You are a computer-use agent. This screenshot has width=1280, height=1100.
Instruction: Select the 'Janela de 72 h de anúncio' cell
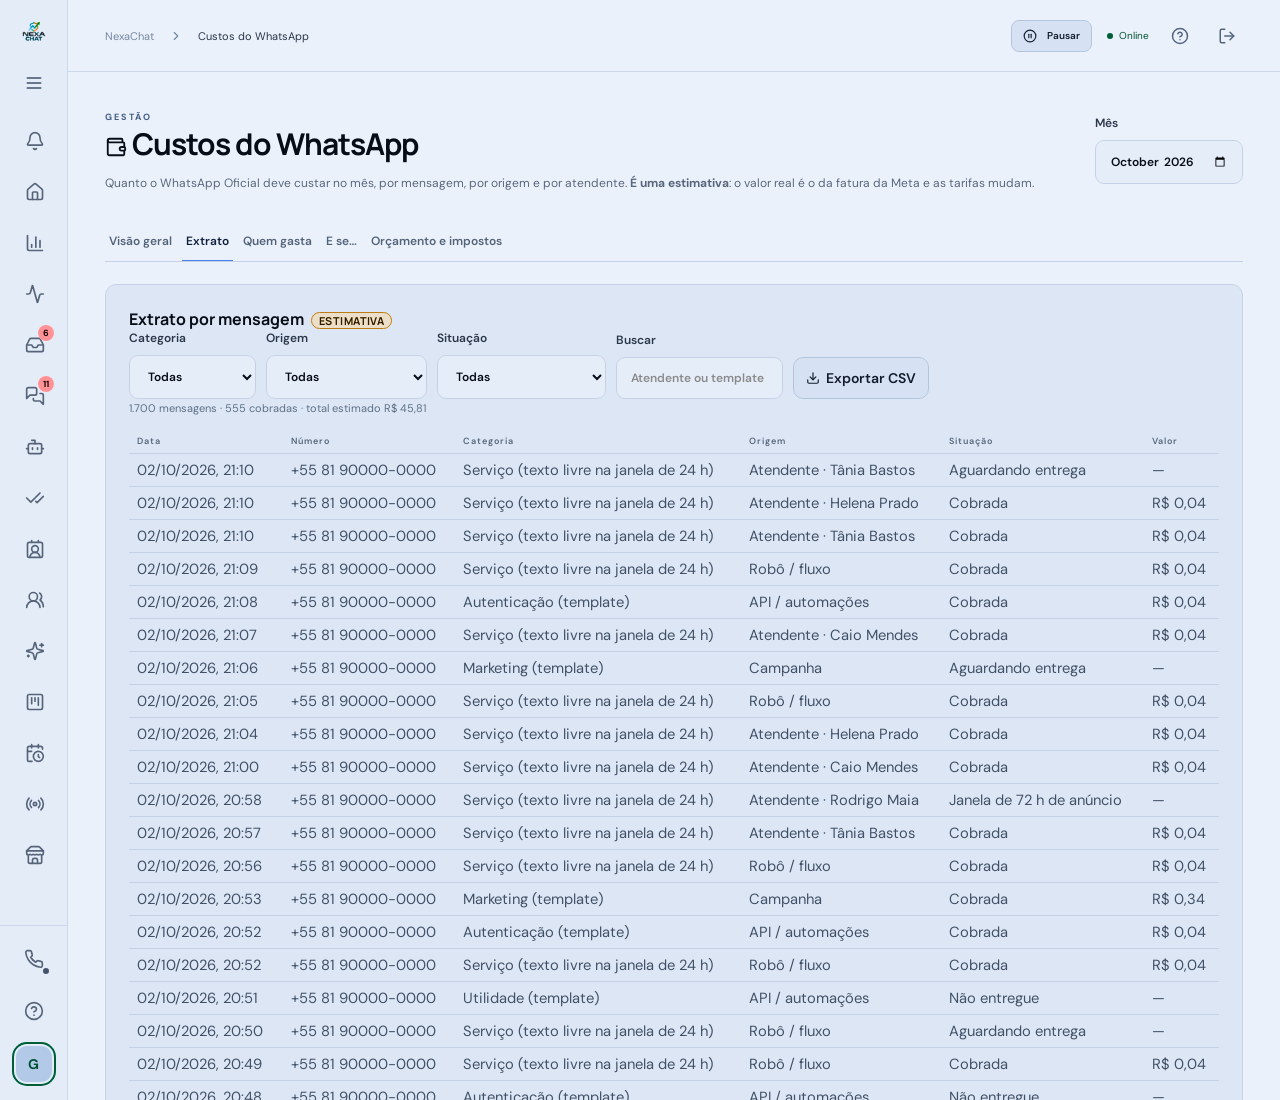[1035, 800]
